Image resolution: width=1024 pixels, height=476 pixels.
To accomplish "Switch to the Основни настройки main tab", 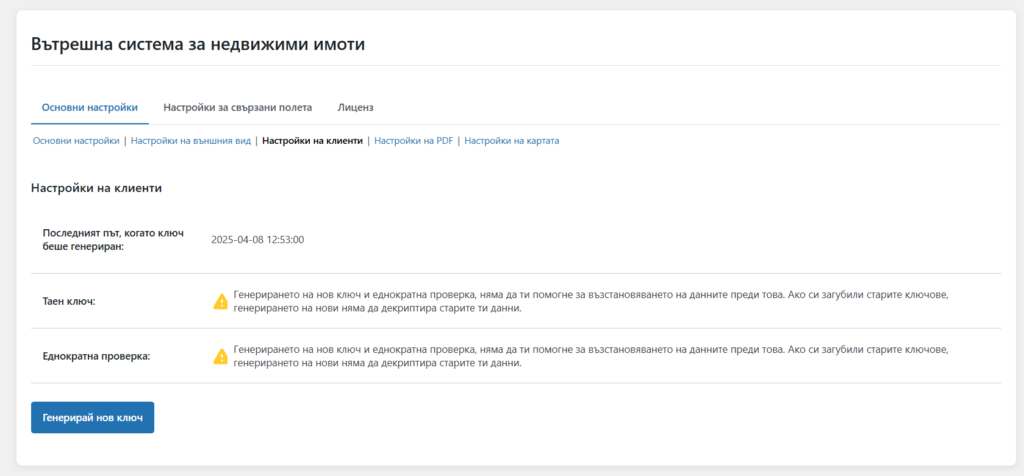I will tap(90, 107).
